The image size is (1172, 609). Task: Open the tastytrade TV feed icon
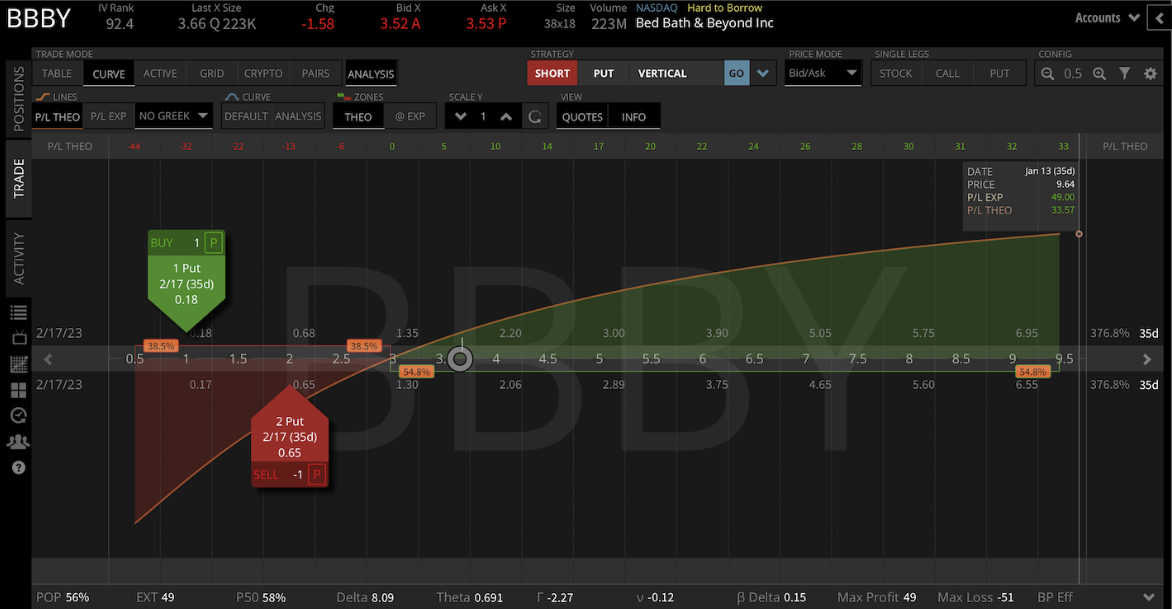pyautogui.click(x=18, y=338)
